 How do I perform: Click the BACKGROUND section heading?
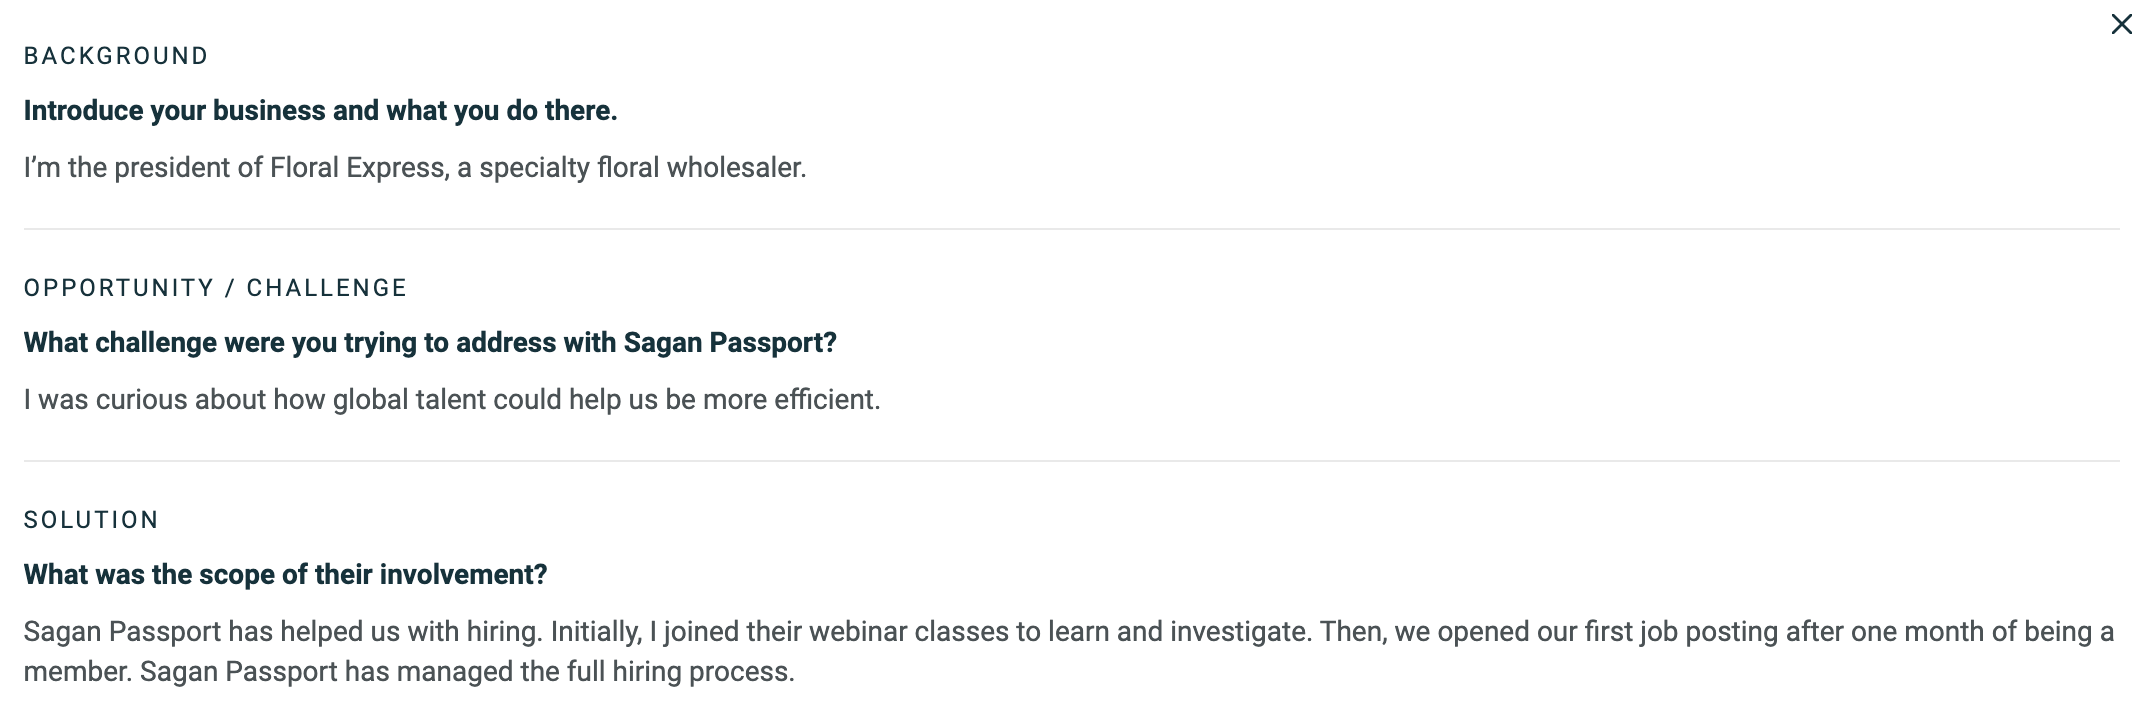point(116,56)
